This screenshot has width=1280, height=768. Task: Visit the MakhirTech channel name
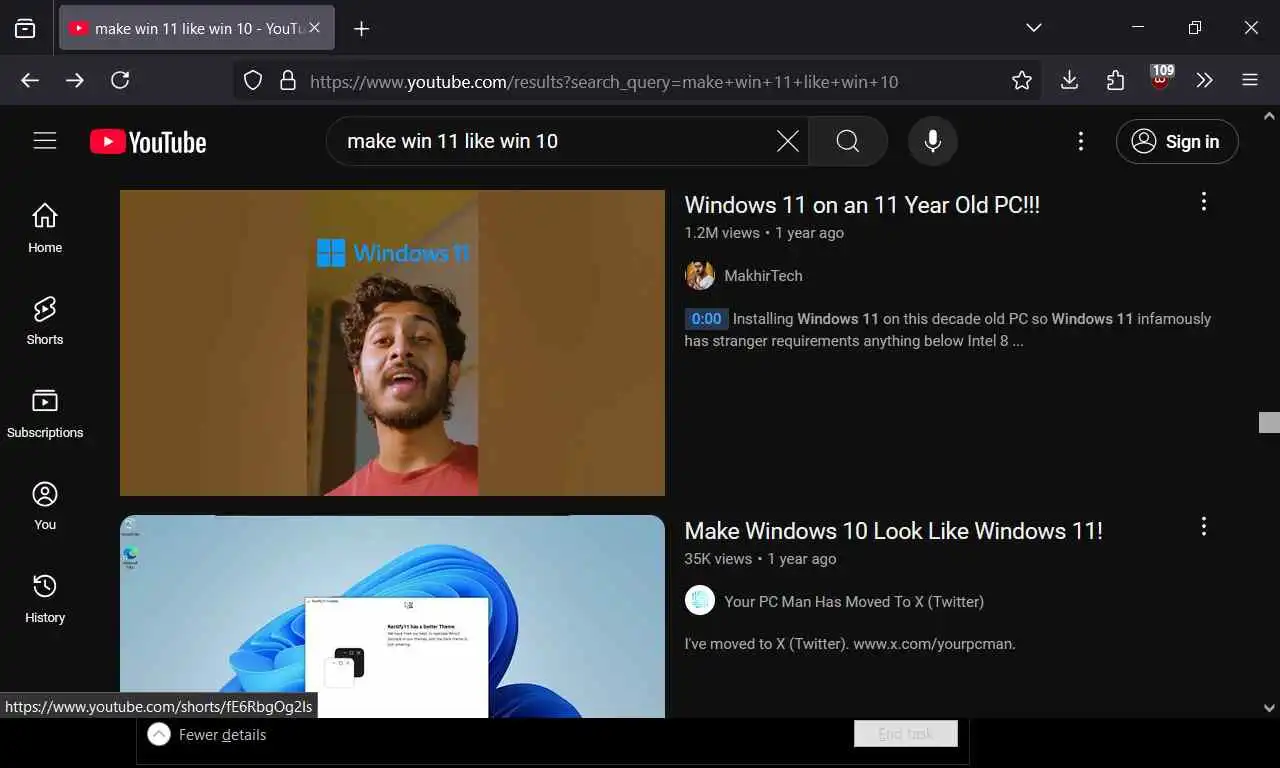tap(763, 276)
